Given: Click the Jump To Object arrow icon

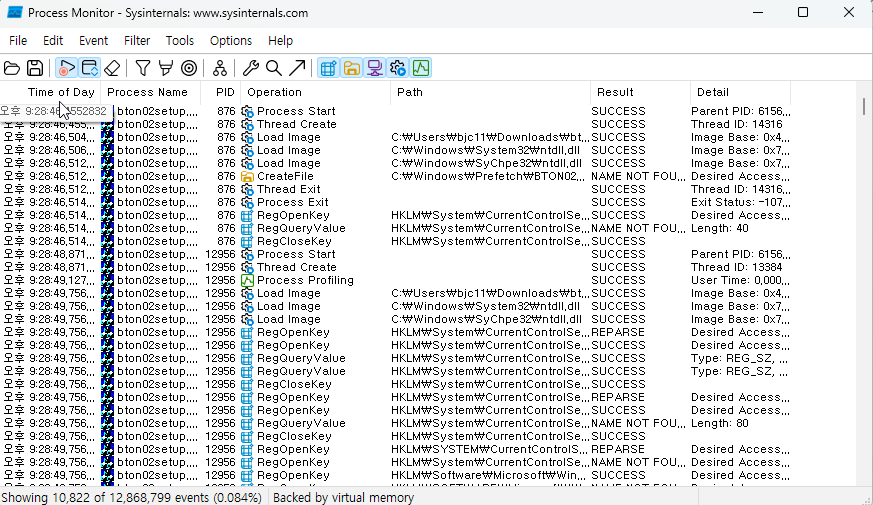Looking at the screenshot, I should pyautogui.click(x=297, y=68).
